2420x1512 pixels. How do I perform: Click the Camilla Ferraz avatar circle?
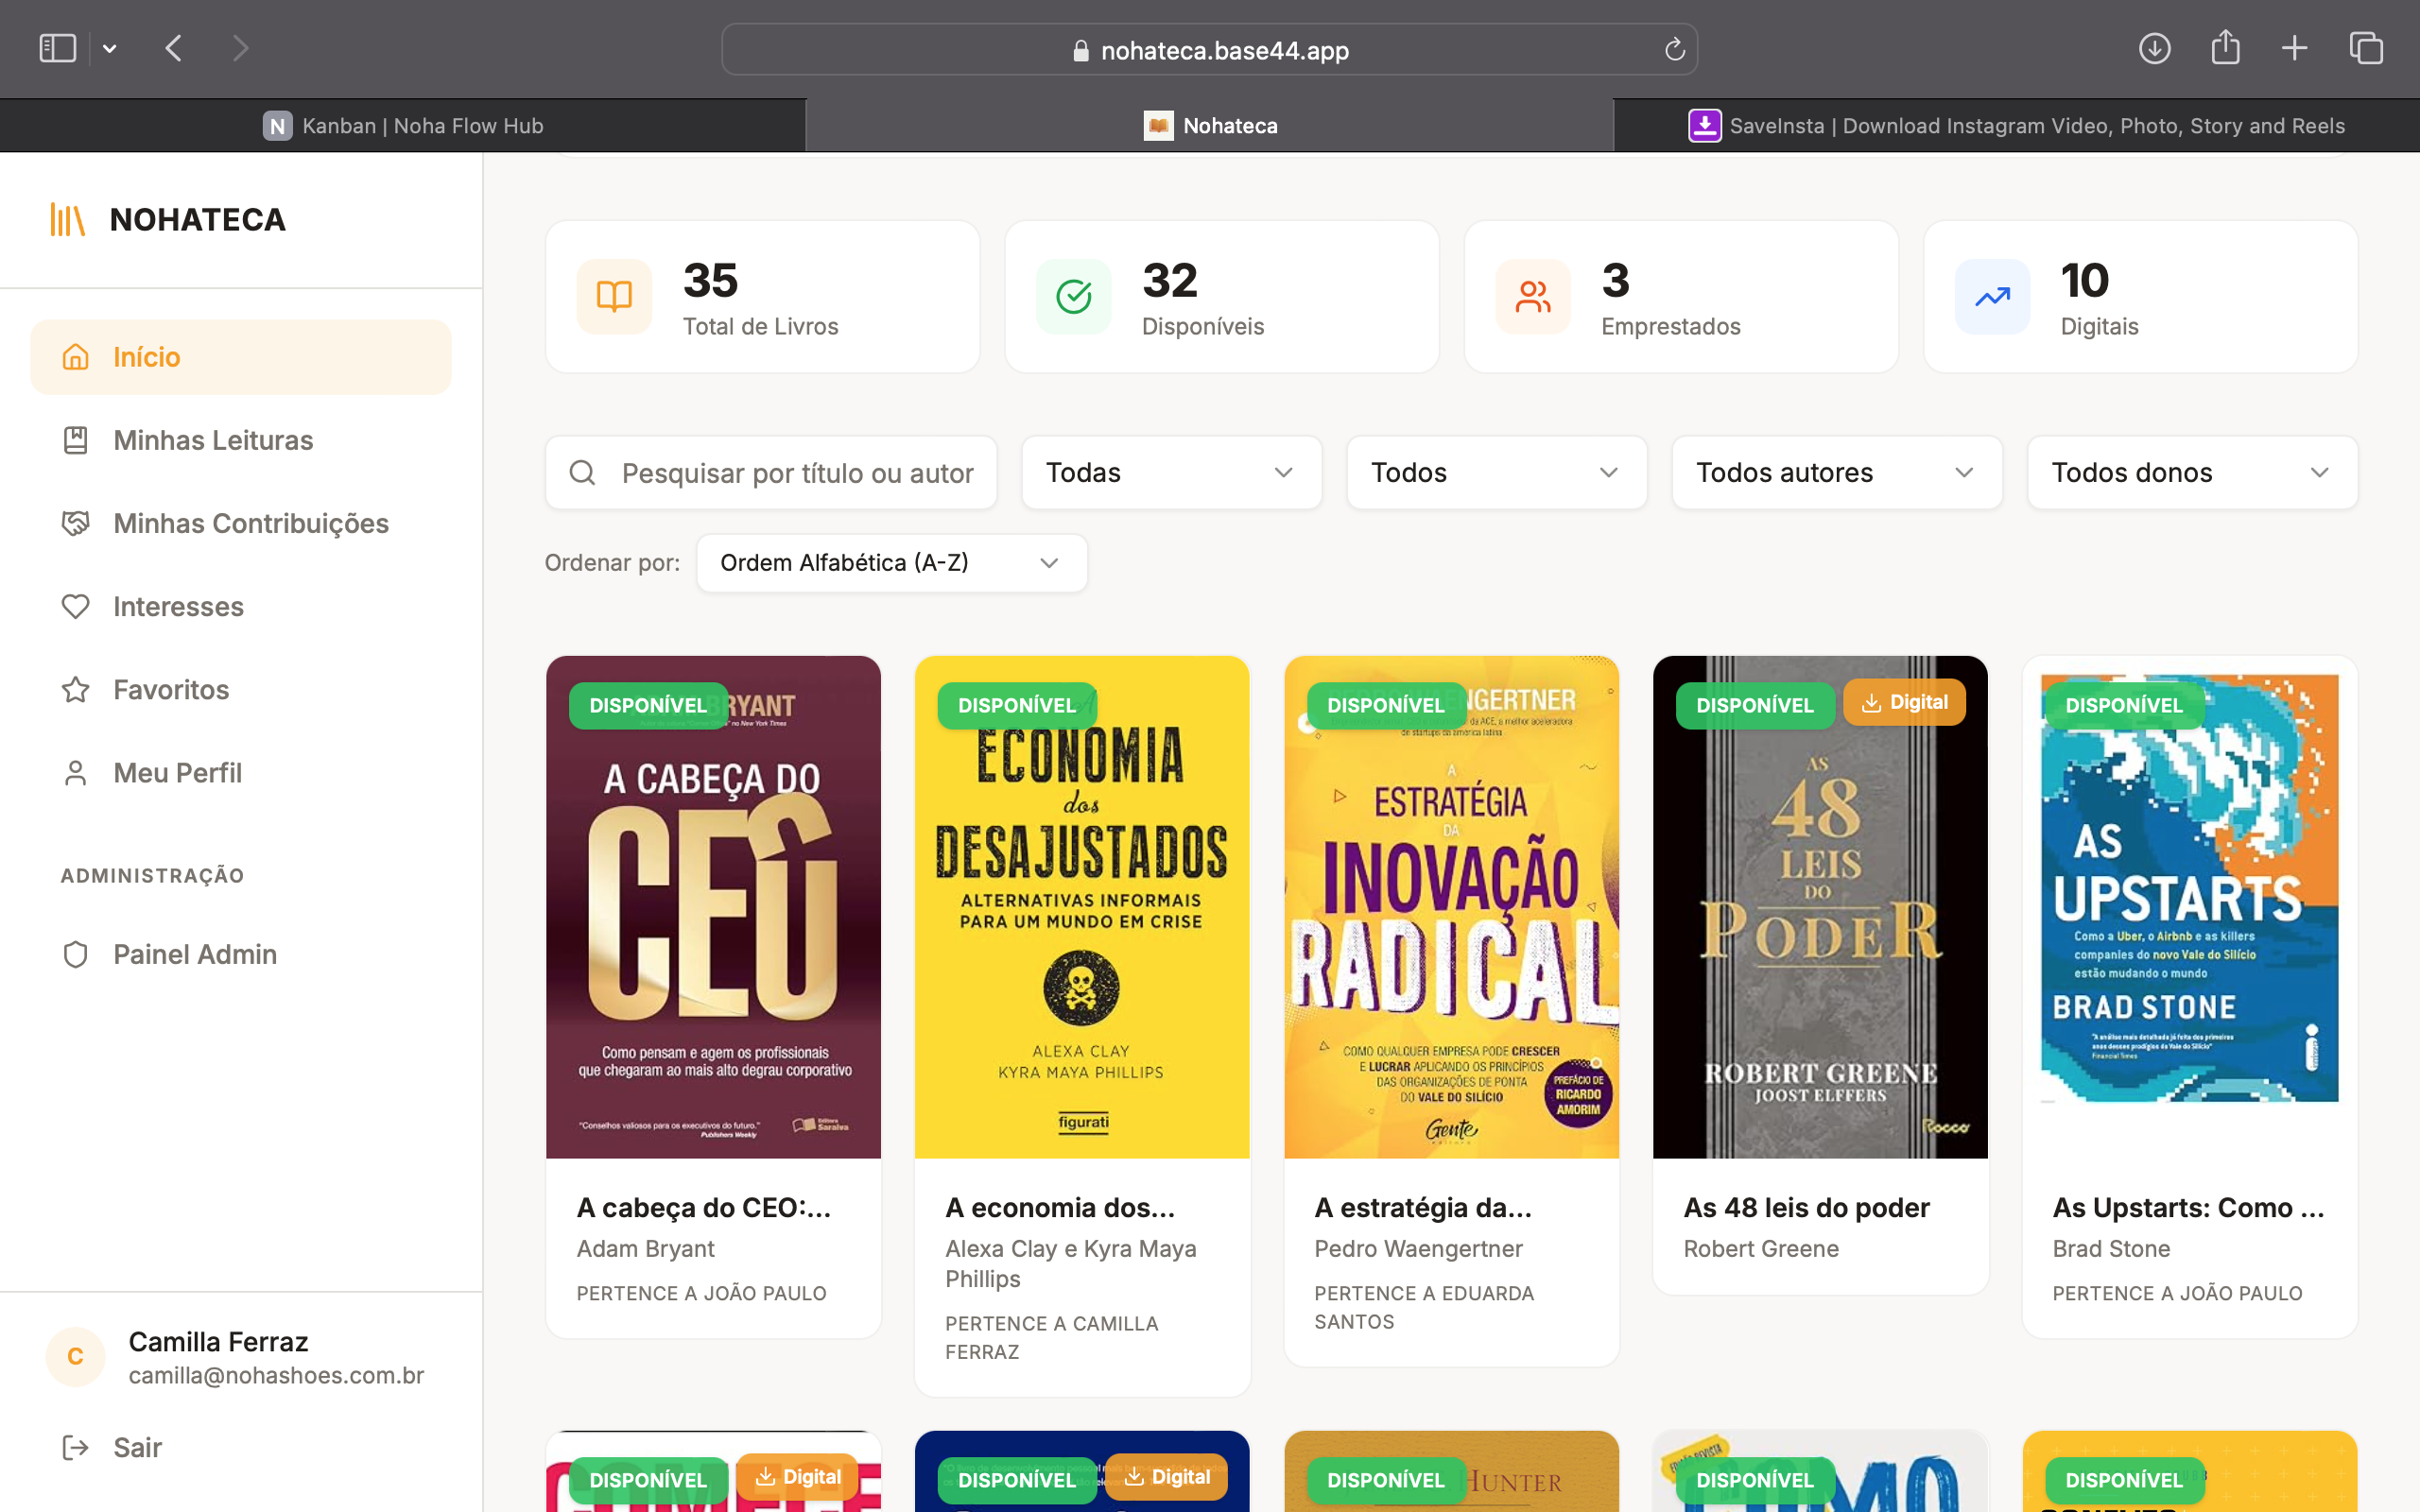75,1357
